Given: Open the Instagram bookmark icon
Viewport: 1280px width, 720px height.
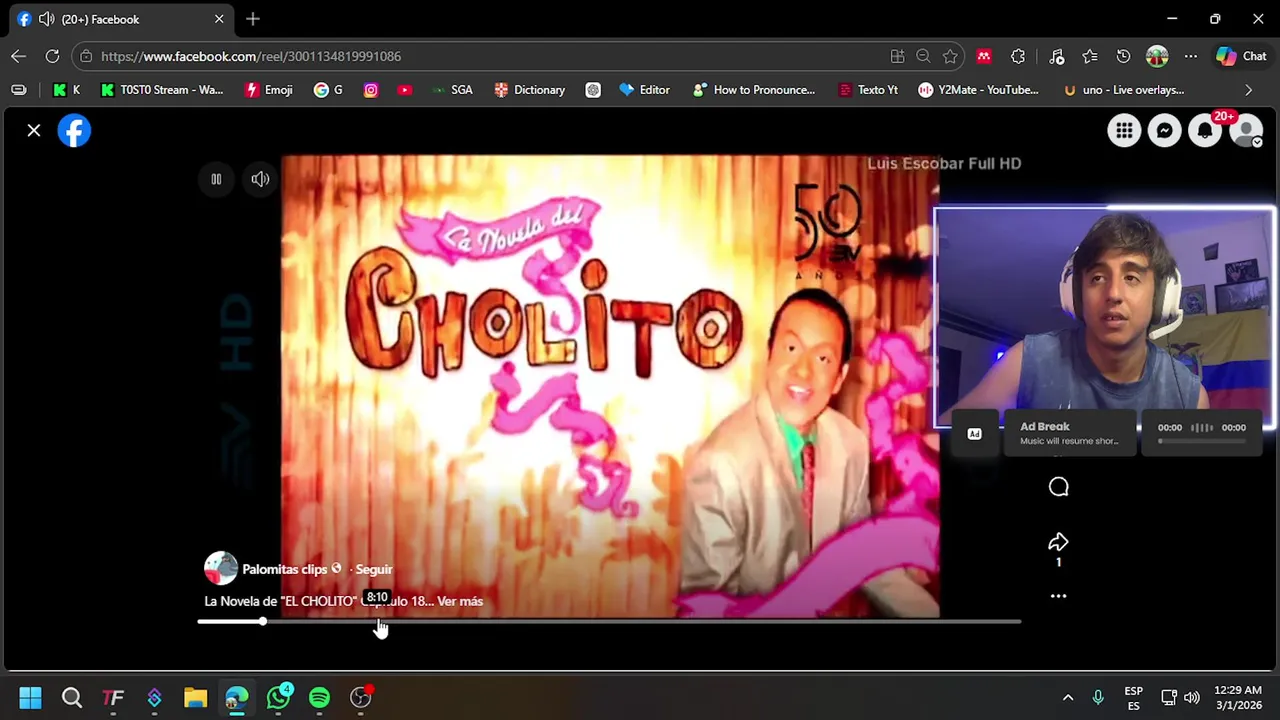Looking at the screenshot, I should pos(371,90).
